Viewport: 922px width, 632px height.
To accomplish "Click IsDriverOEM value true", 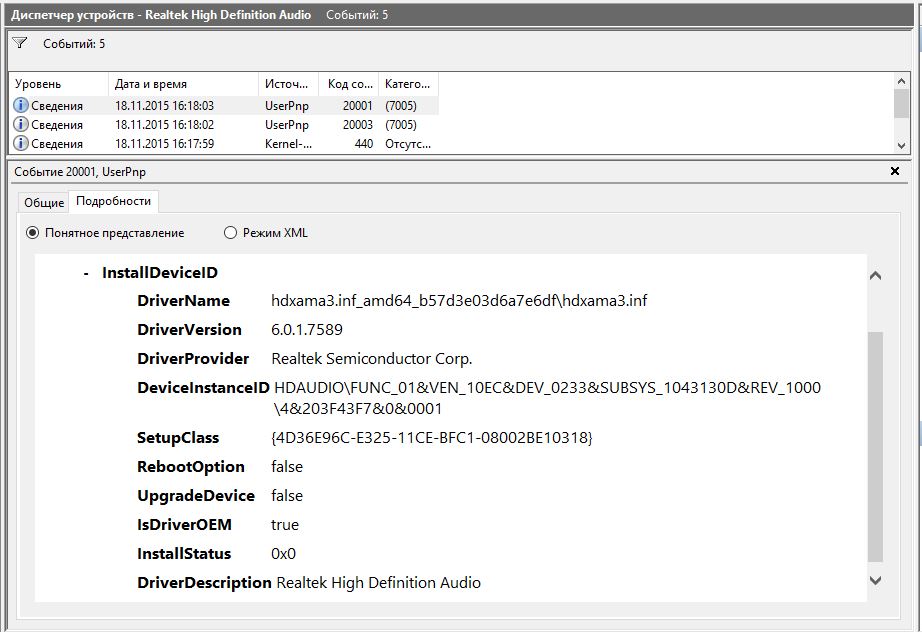I will 285,524.
